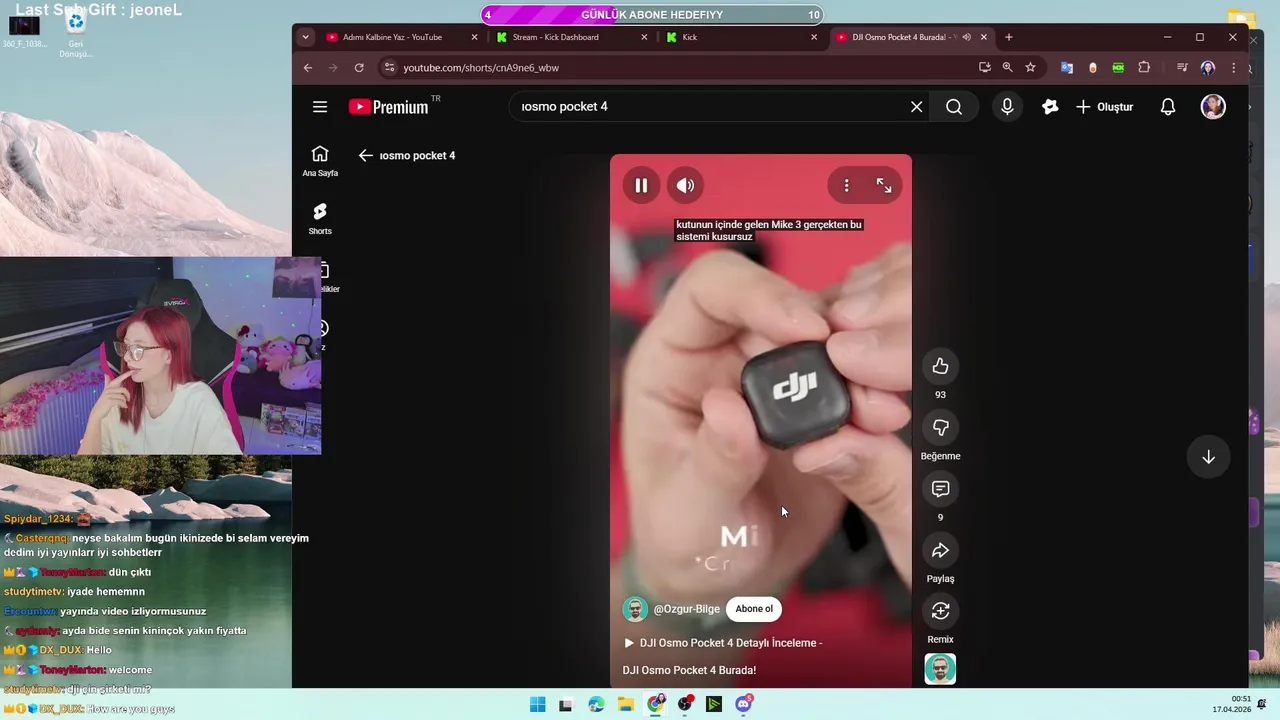Open the comments on the Short
The width and height of the screenshot is (1280, 720).
pos(940,489)
